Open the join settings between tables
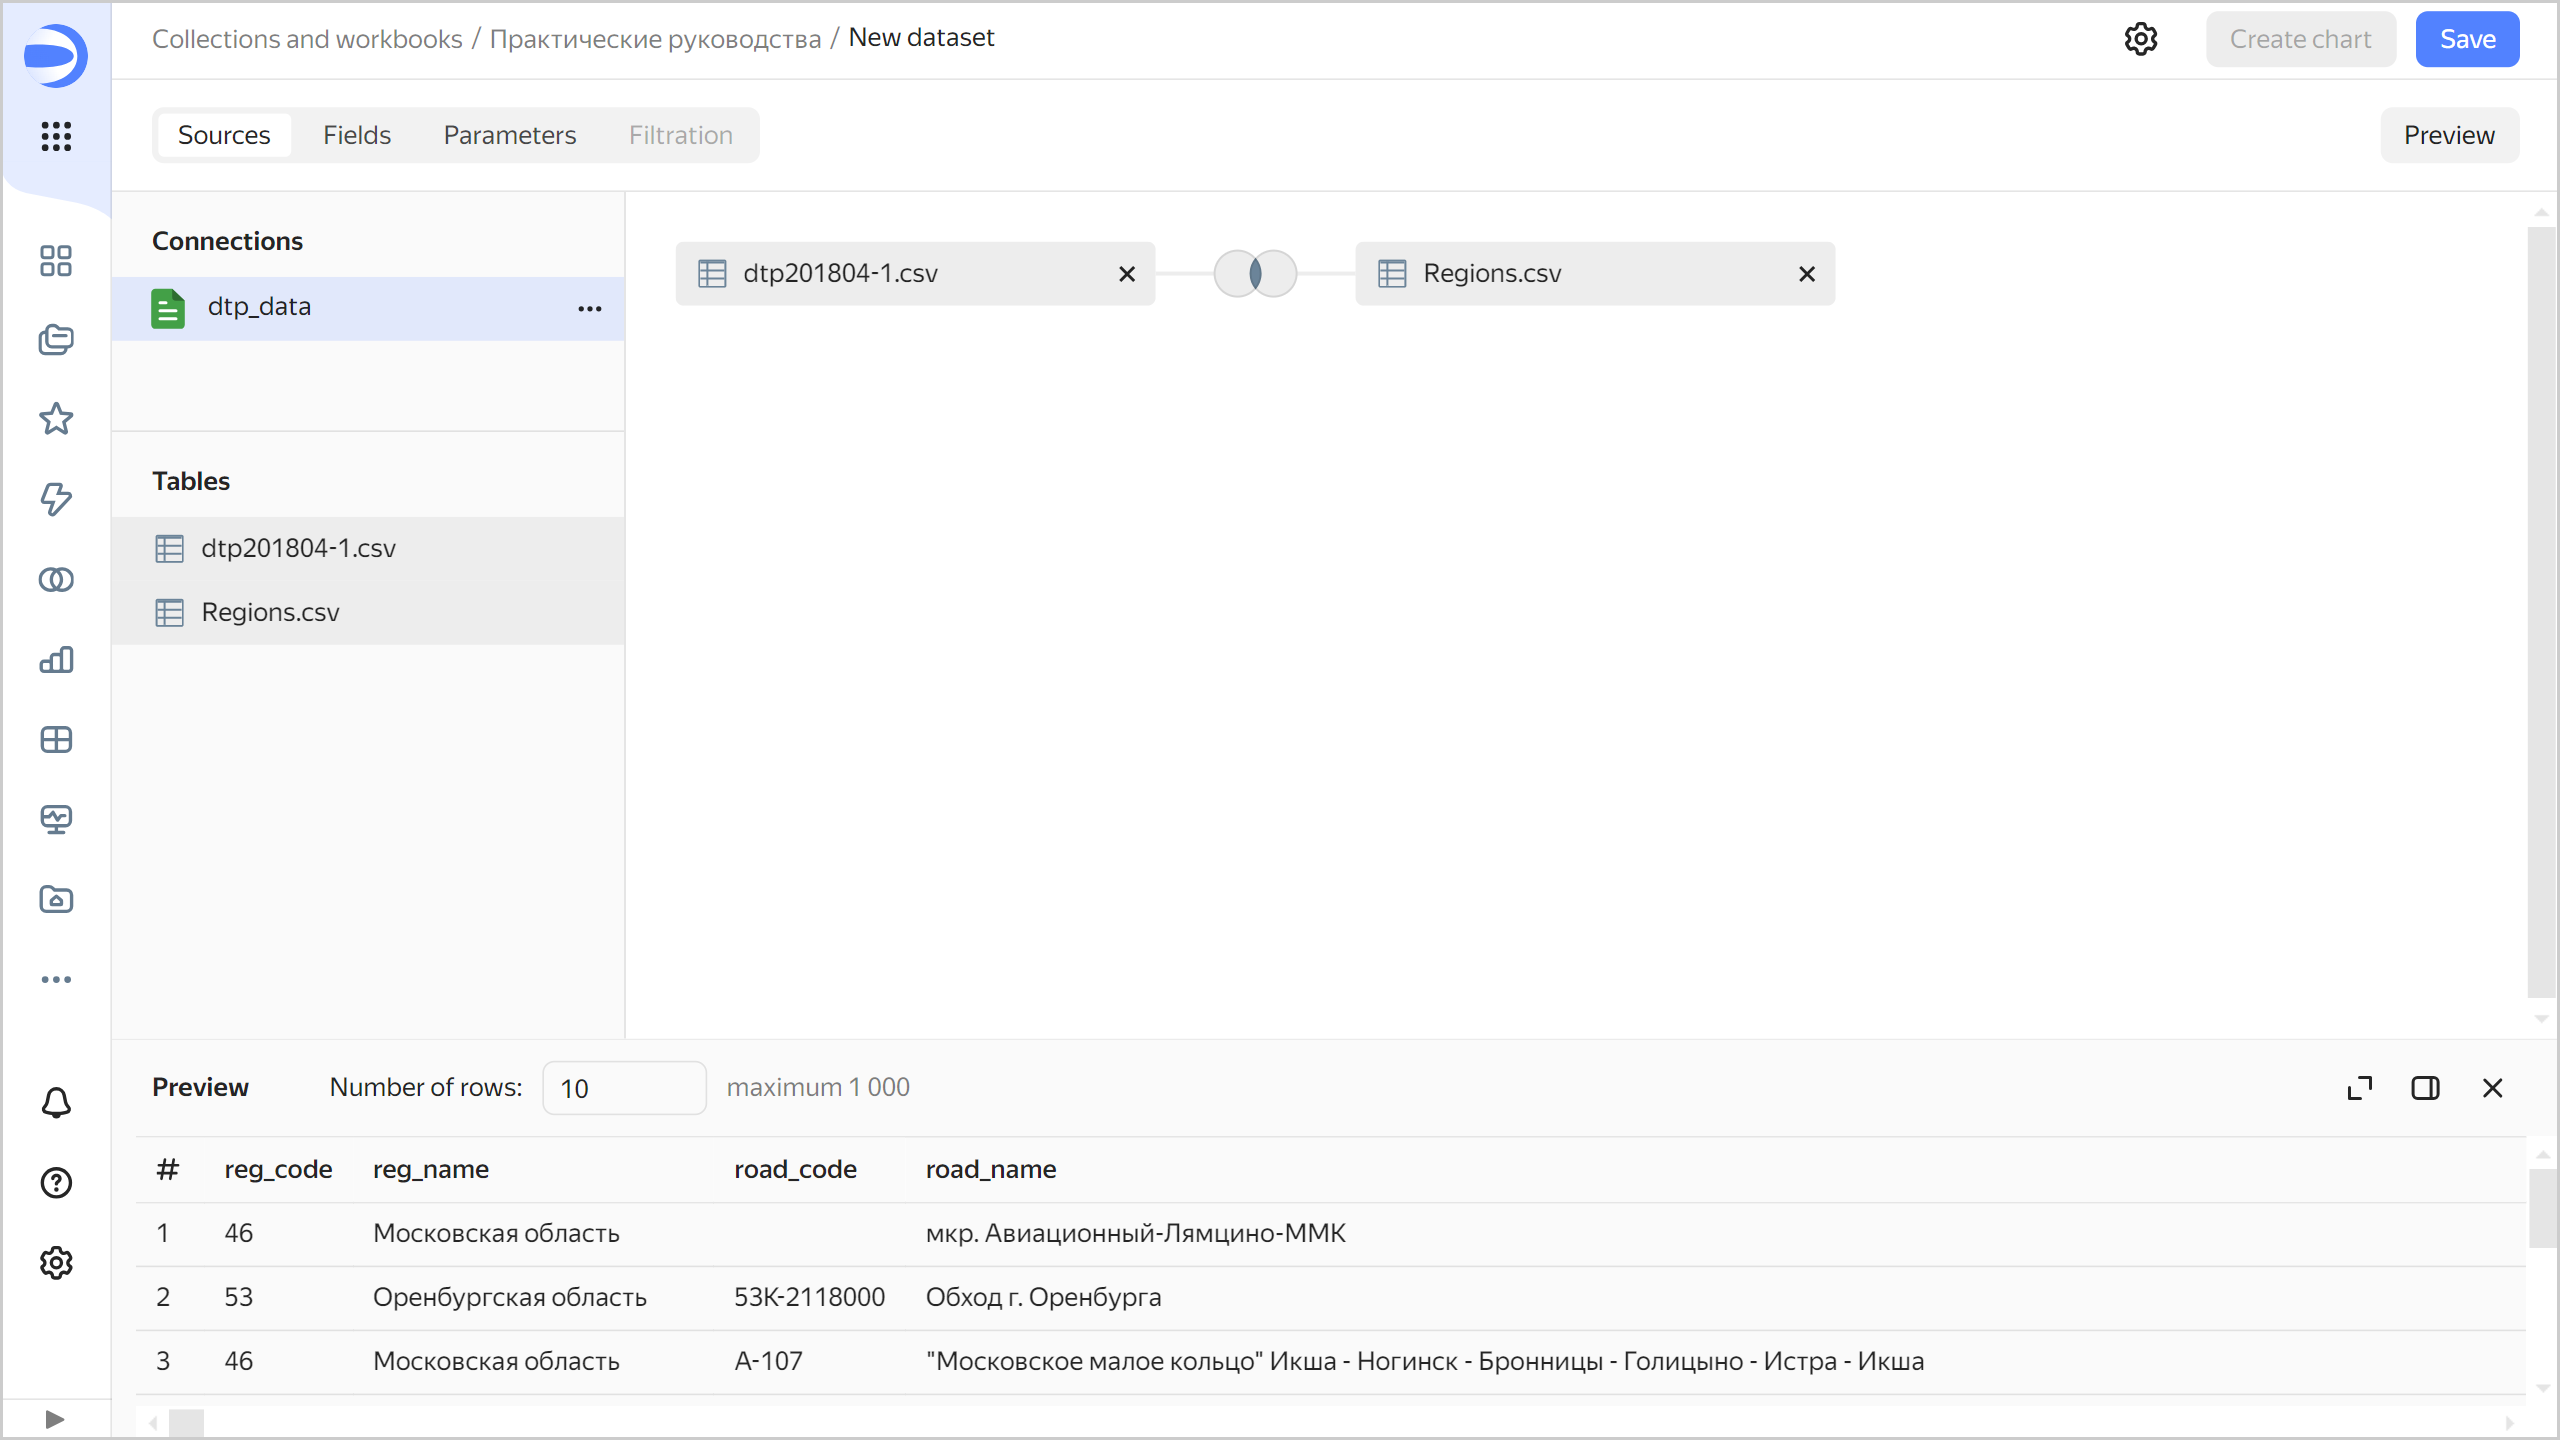This screenshot has height=1440, width=2560. click(1255, 273)
